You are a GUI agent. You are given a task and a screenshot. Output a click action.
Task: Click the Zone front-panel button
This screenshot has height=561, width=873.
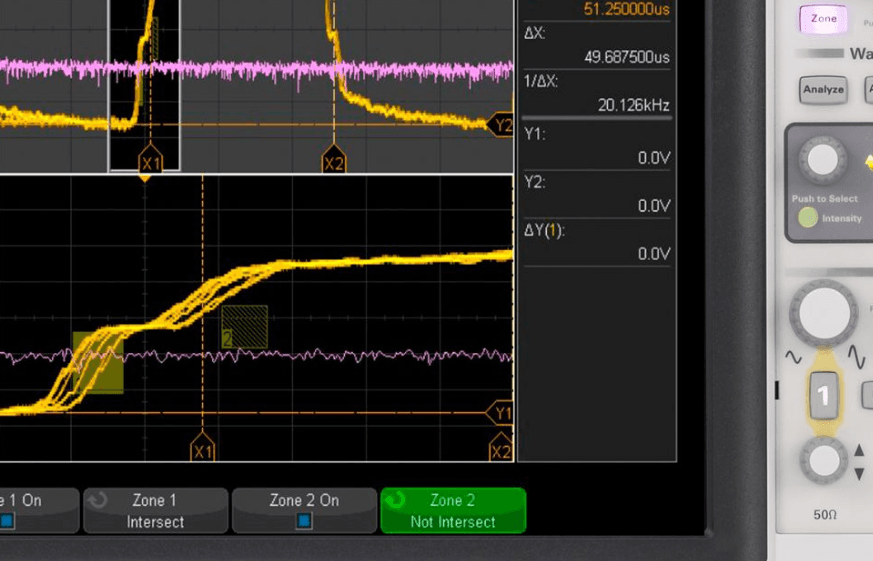[x=823, y=19]
